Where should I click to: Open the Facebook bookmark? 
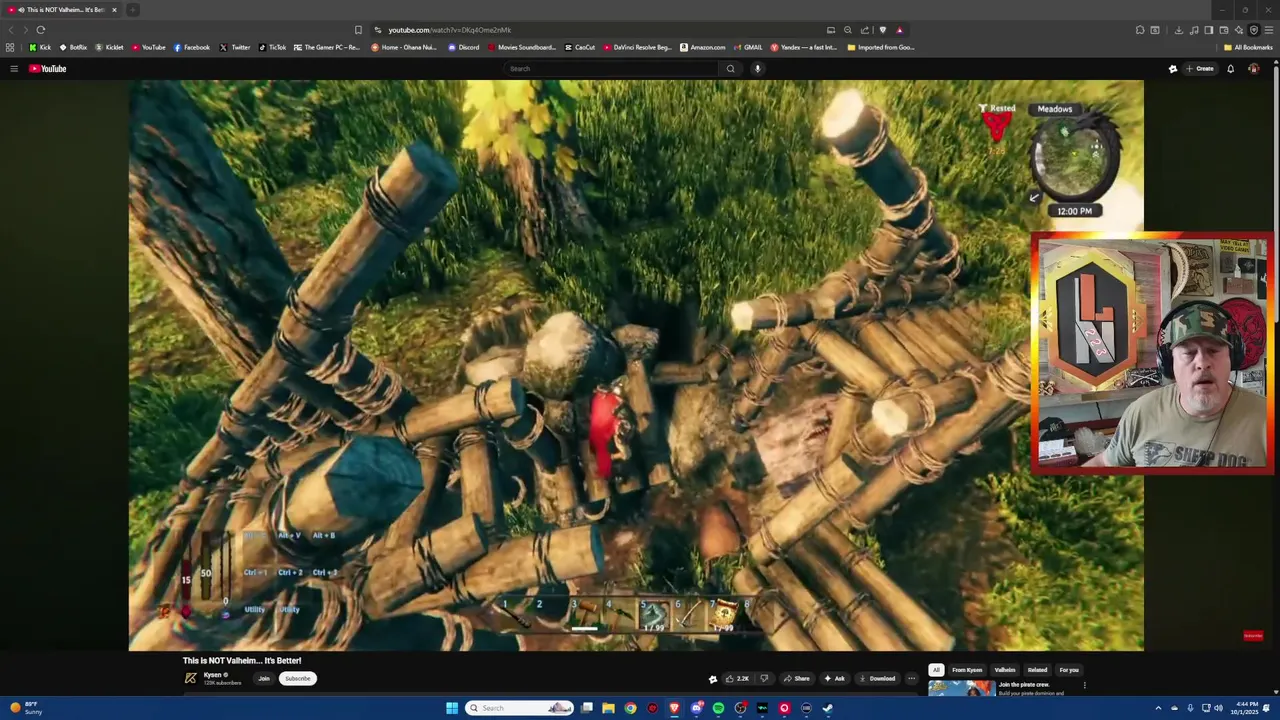pyautogui.click(x=192, y=47)
